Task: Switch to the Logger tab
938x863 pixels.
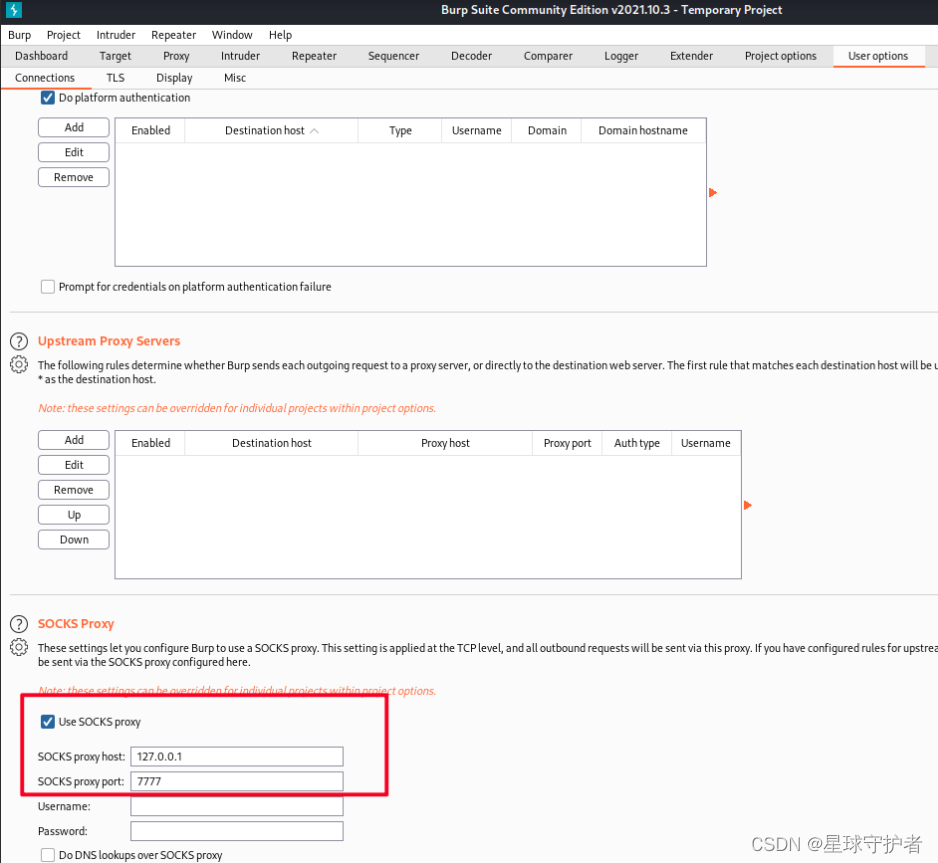Action: tap(621, 56)
